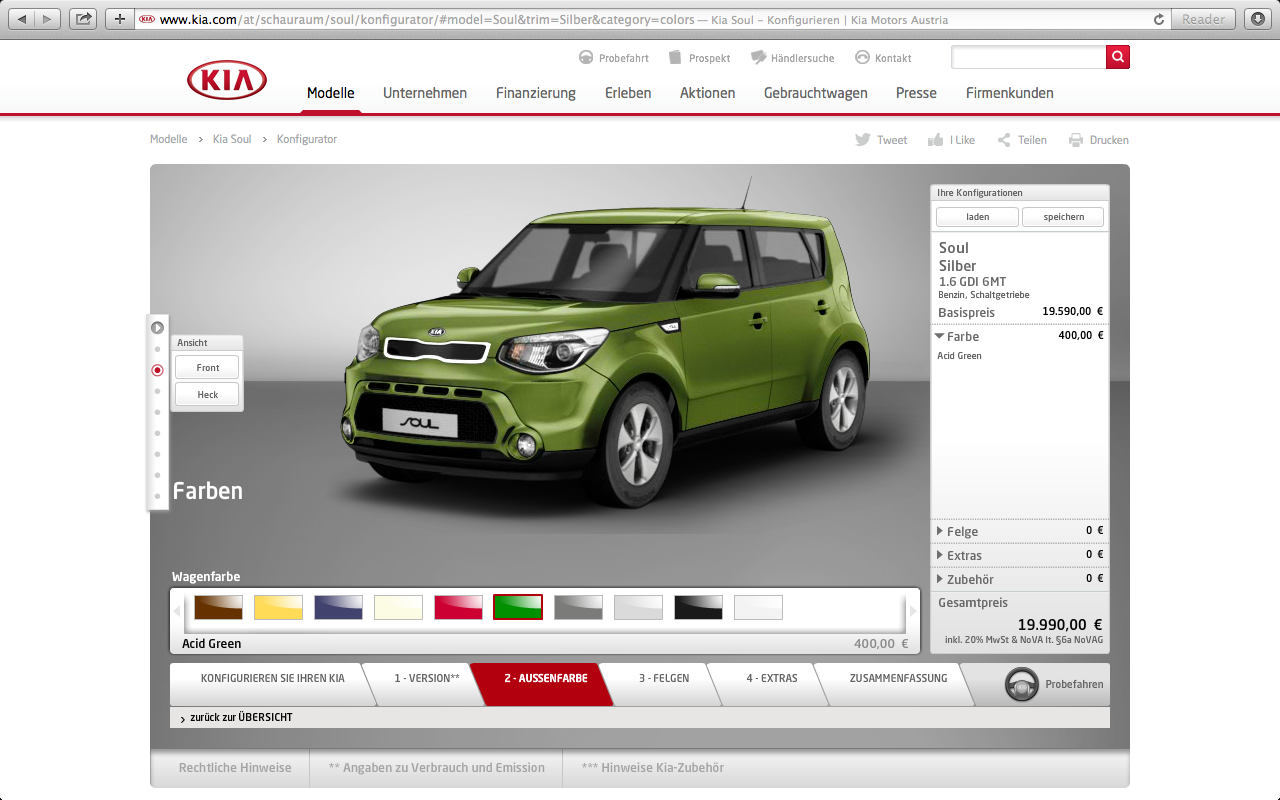Open the Gebrauchtwagen menu
This screenshot has width=1280, height=800.
click(816, 93)
